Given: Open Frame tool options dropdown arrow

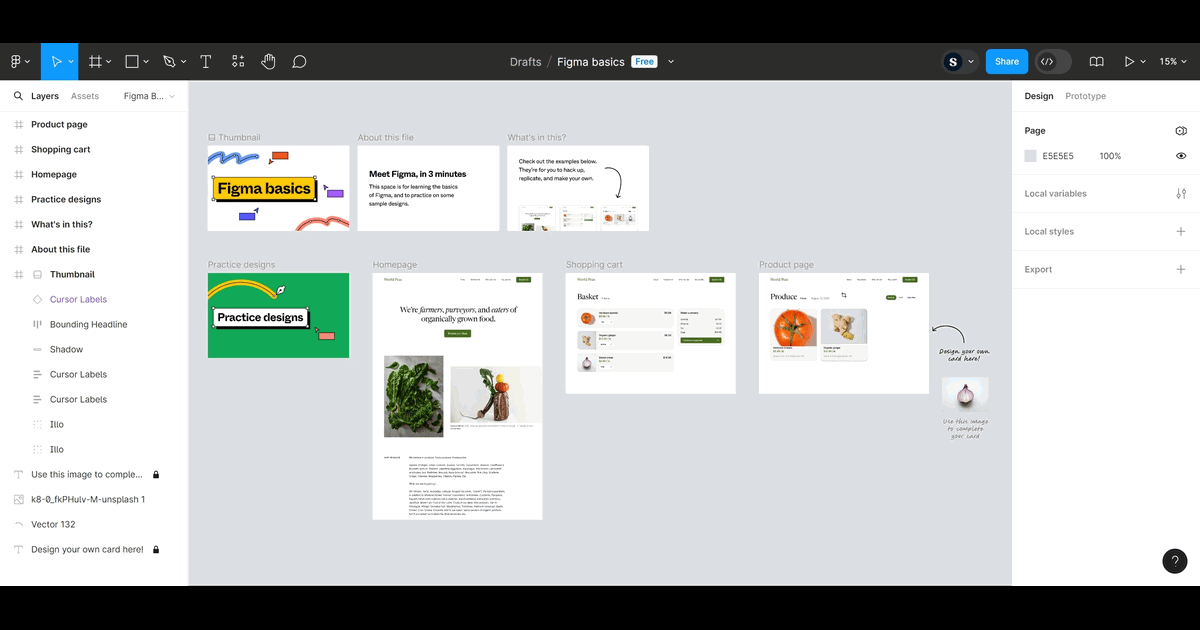Looking at the screenshot, I should point(109,61).
